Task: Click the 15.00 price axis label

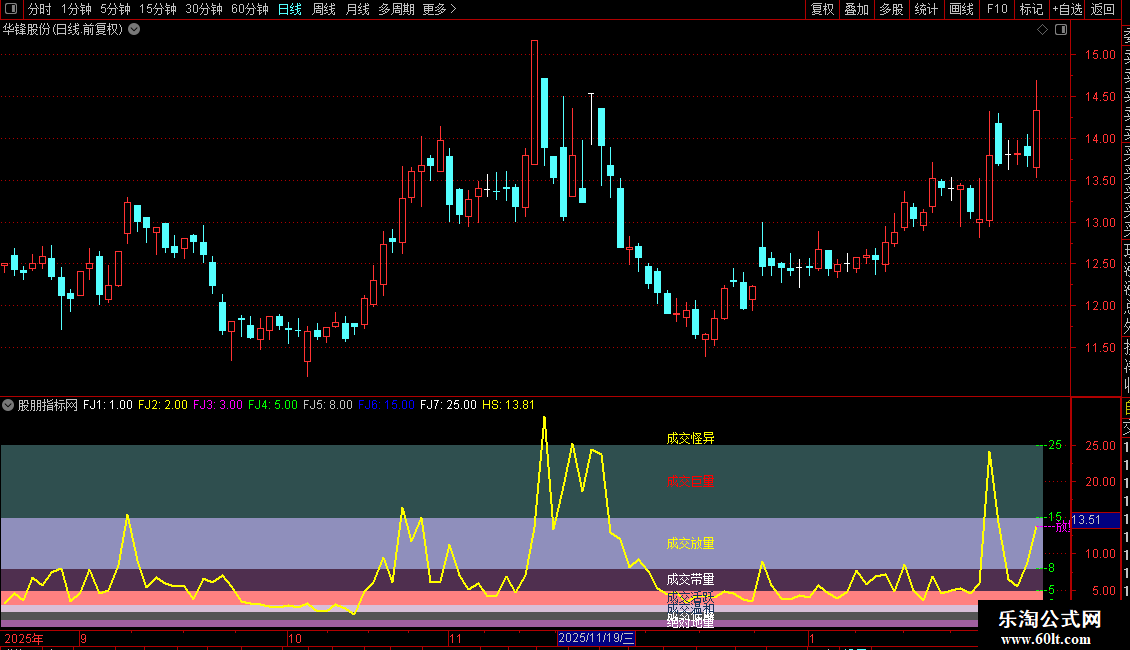Action: tap(1100, 55)
